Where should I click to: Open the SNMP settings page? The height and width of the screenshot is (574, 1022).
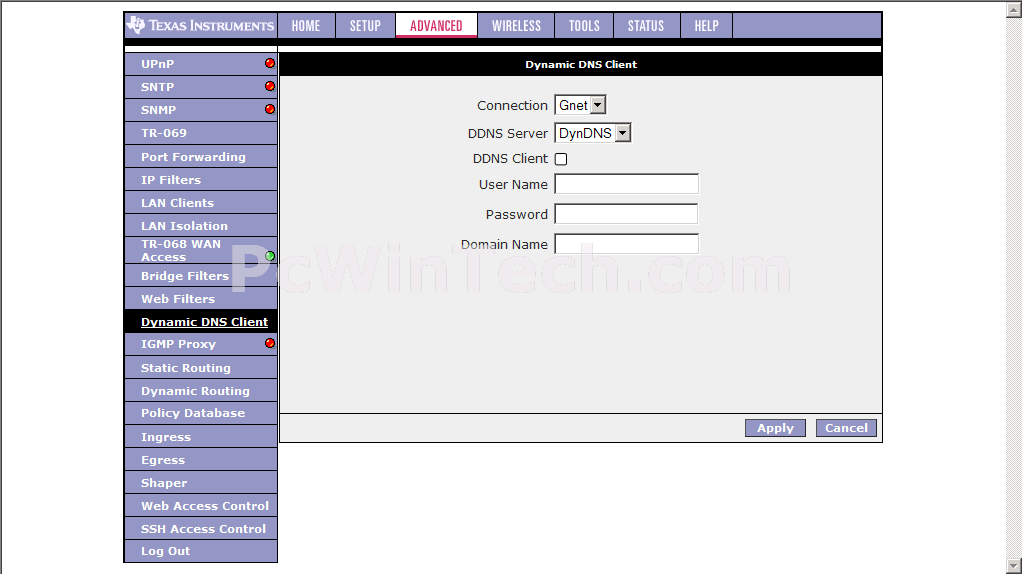[x=201, y=109]
